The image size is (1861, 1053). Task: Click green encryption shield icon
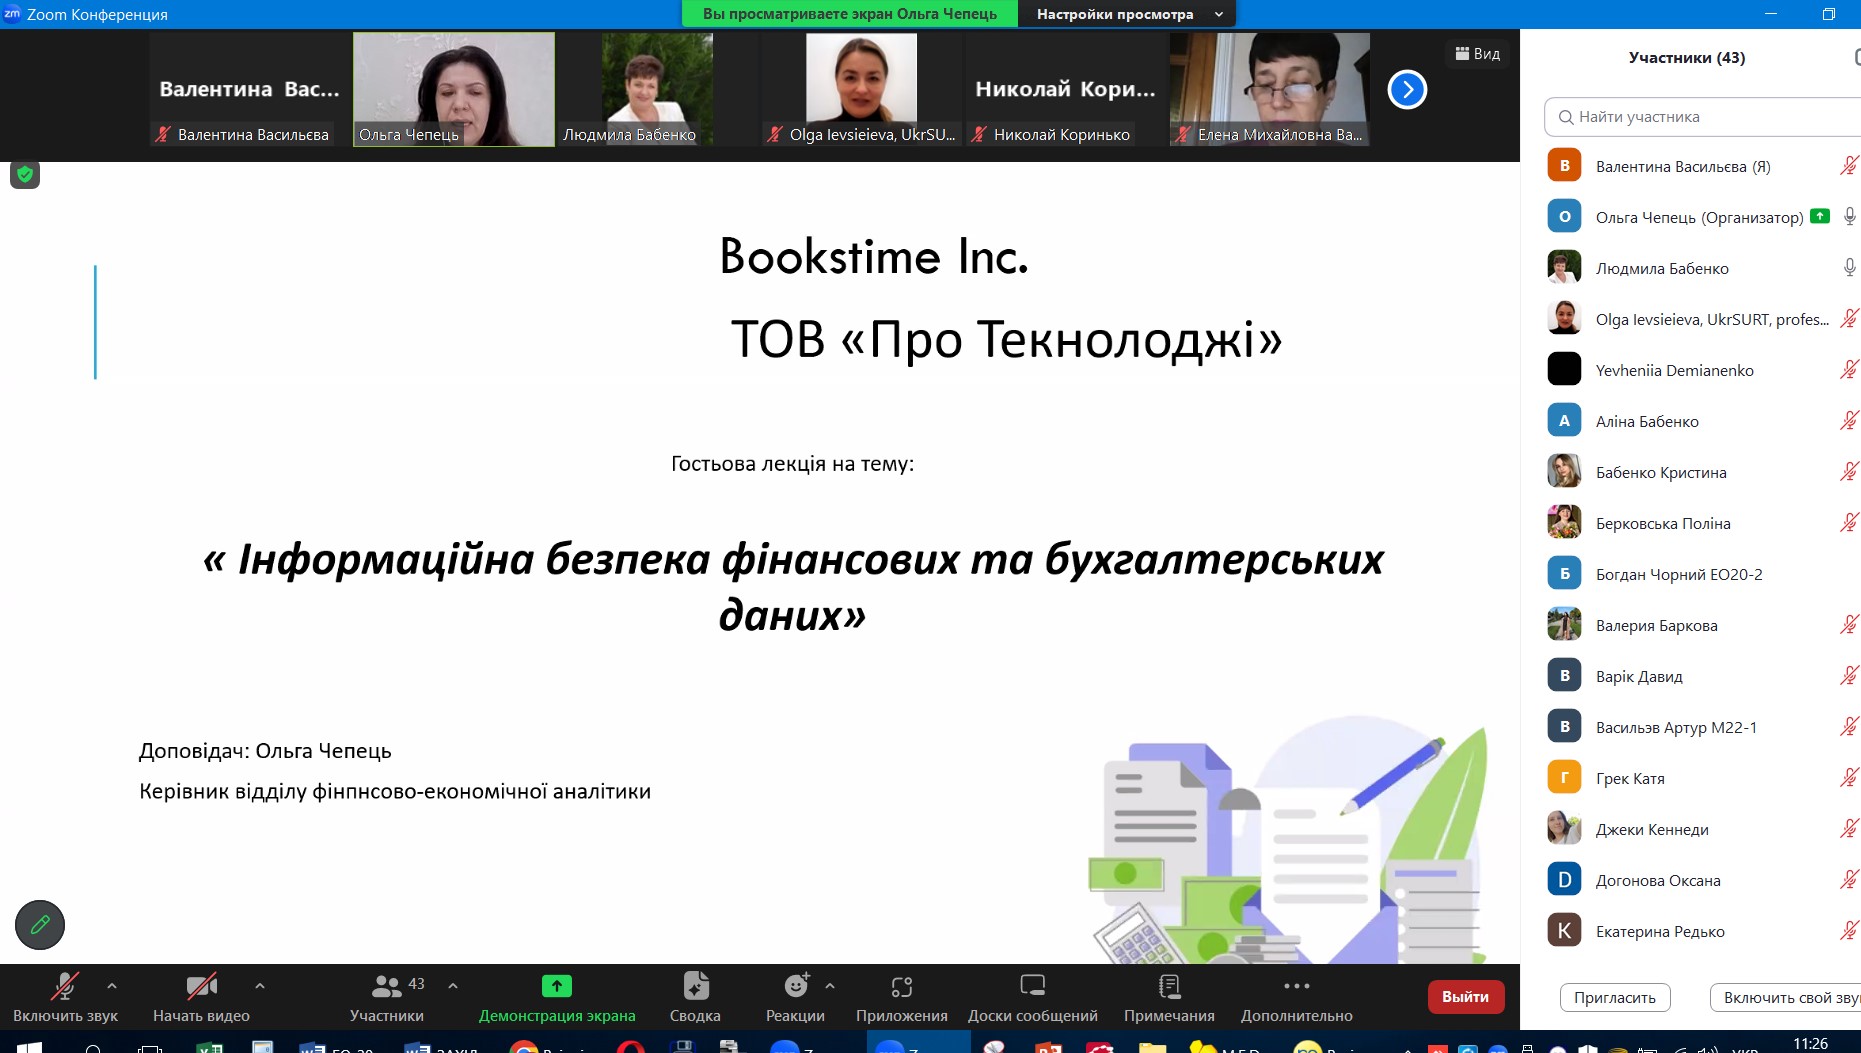coord(25,175)
